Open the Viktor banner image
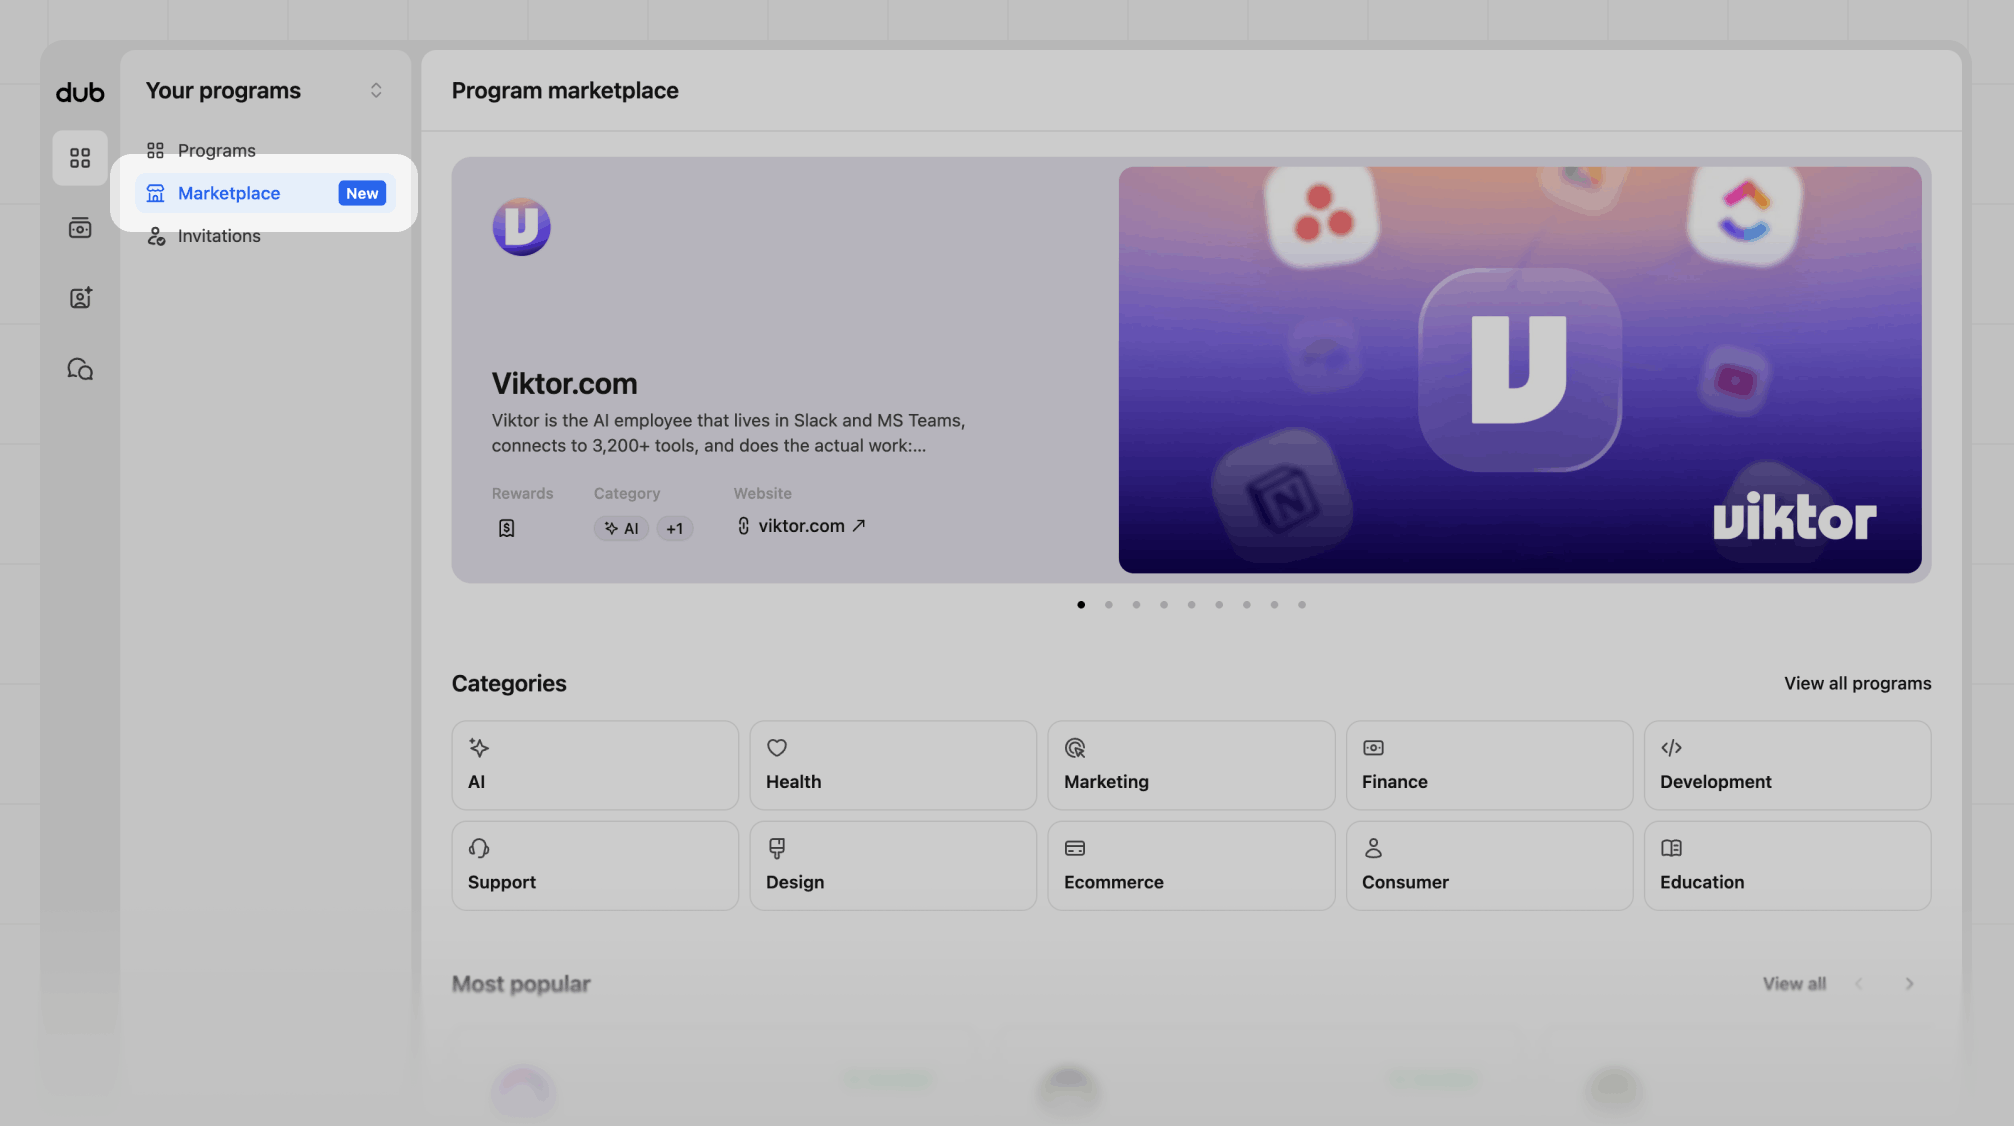 pos(1520,370)
